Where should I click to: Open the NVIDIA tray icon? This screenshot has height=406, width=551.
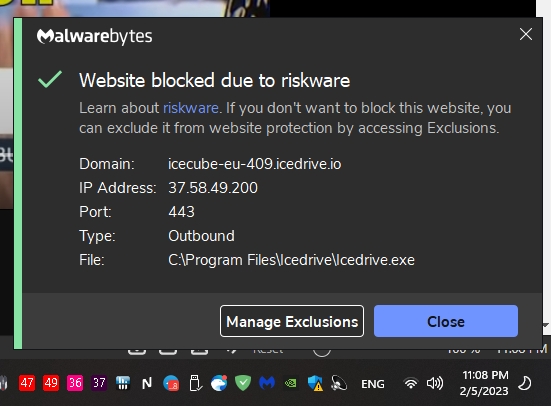[x=291, y=383]
